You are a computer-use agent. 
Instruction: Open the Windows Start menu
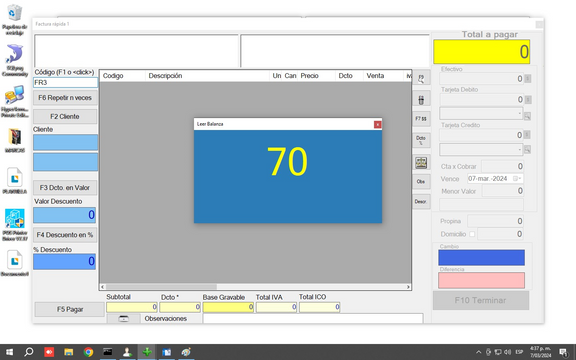tap(9, 352)
